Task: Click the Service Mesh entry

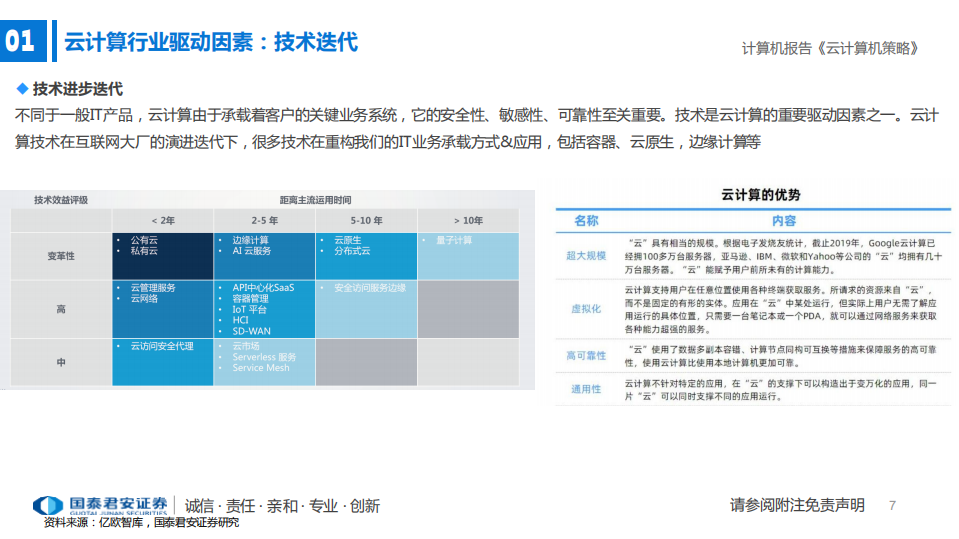Action: click(x=261, y=368)
